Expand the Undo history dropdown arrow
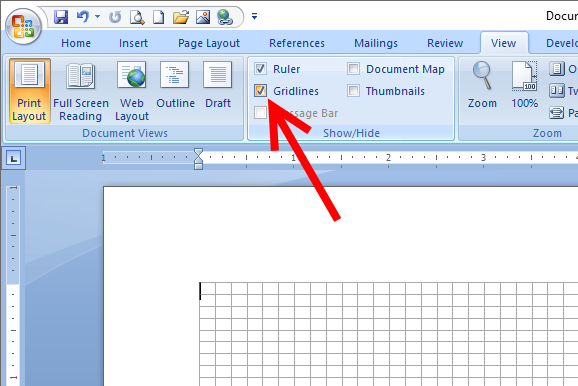Viewport: 578px width, 386px height. (97, 17)
